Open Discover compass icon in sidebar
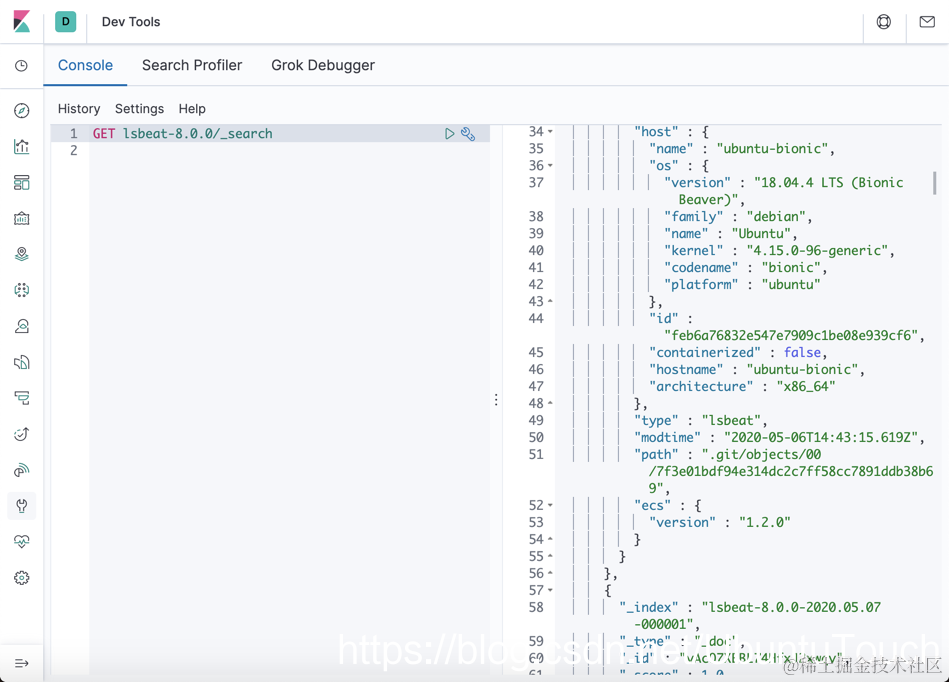The image size is (949, 682). [21, 110]
